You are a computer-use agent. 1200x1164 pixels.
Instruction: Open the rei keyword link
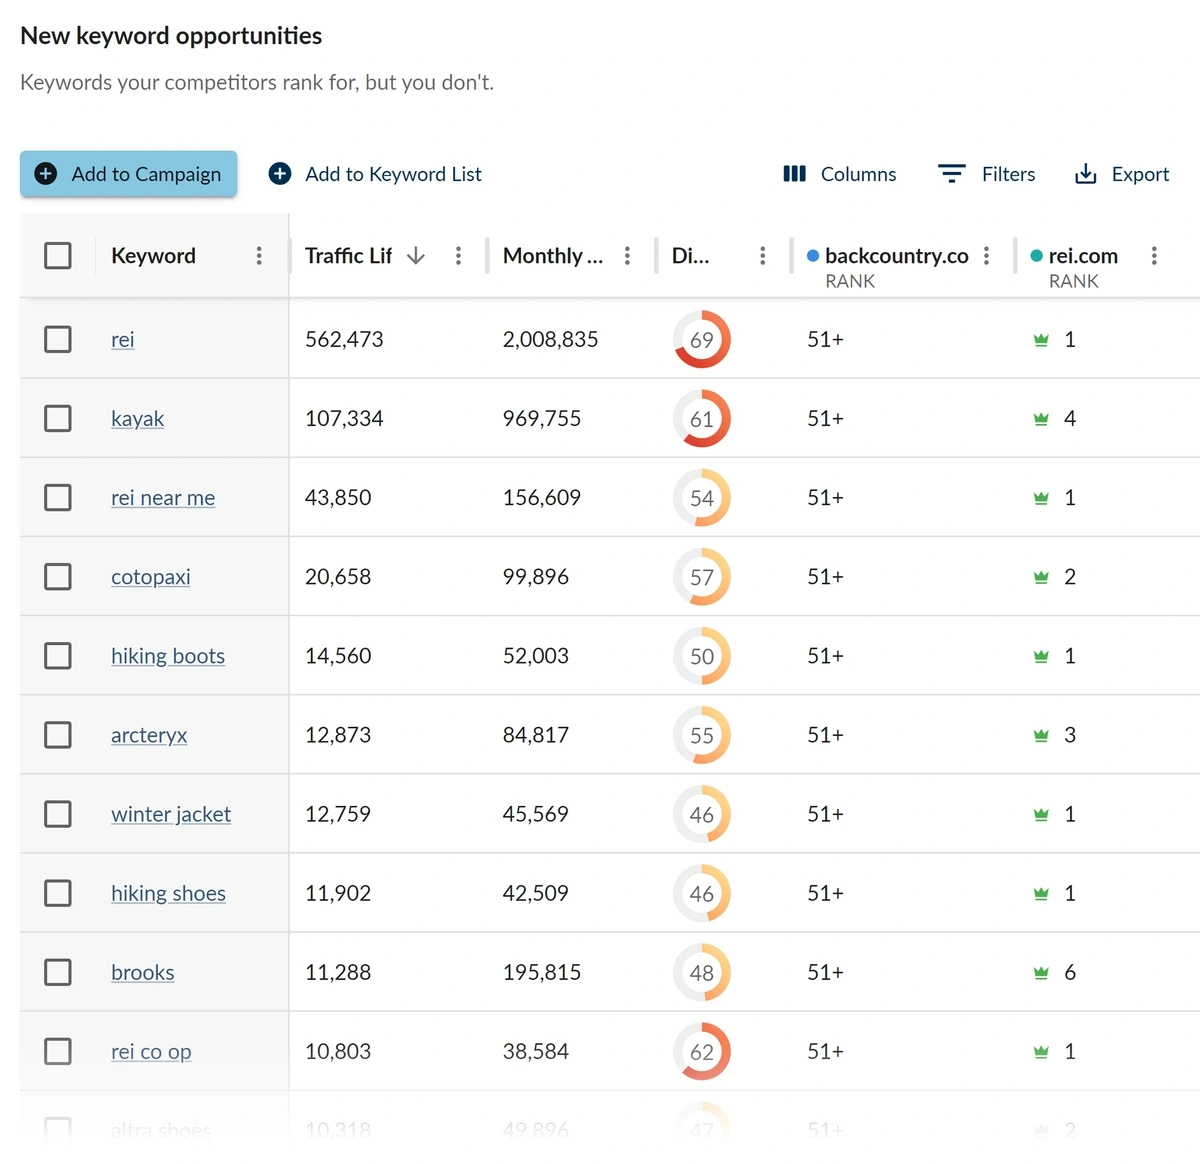(122, 339)
